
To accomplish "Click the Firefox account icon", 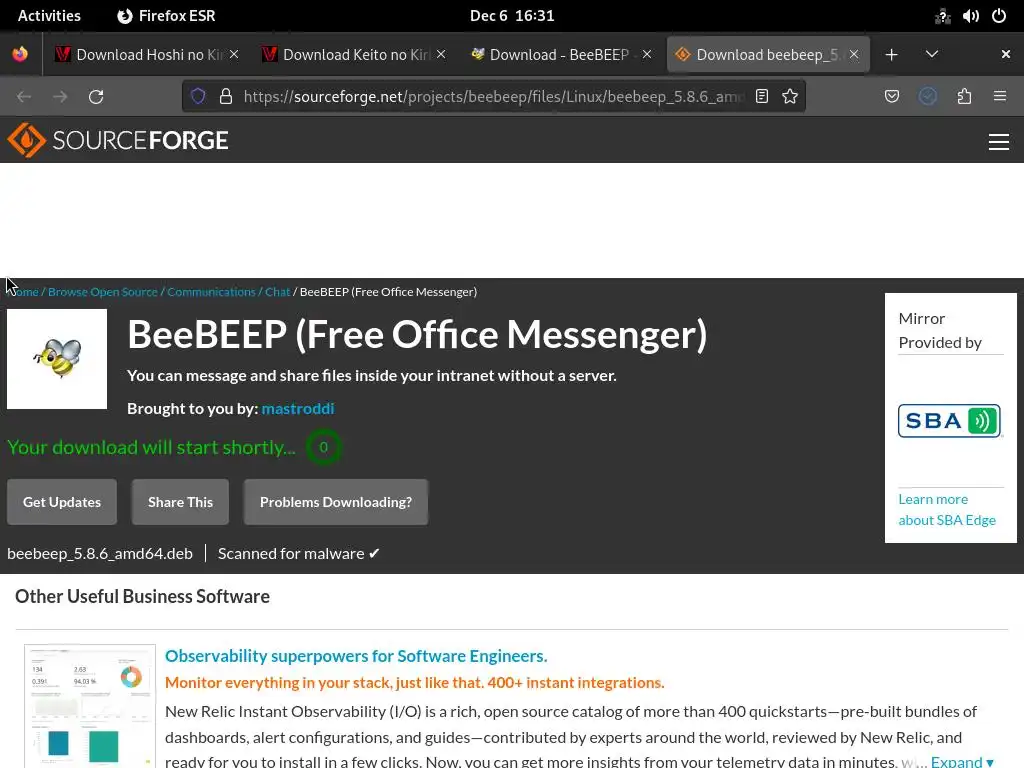I will [x=928, y=97].
